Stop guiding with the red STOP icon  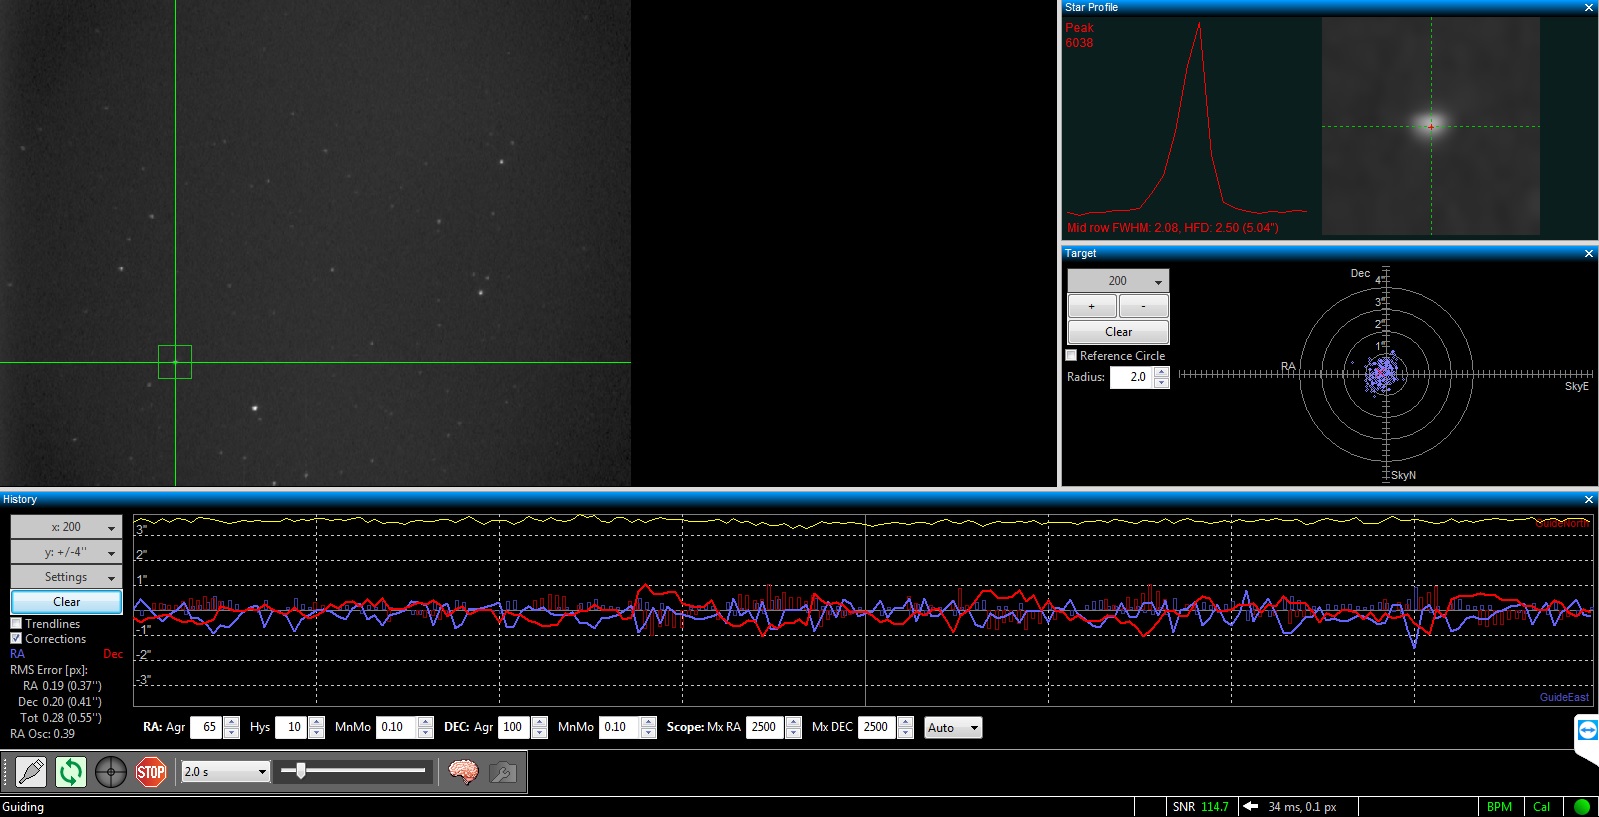coord(151,772)
